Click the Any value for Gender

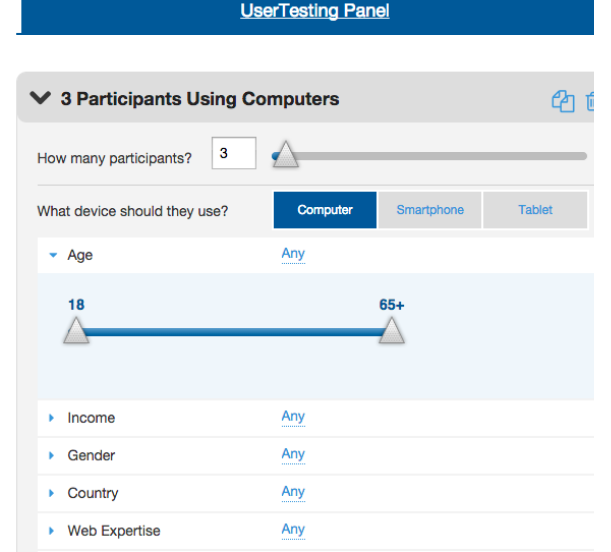pyautogui.click(x=293, y=455)
